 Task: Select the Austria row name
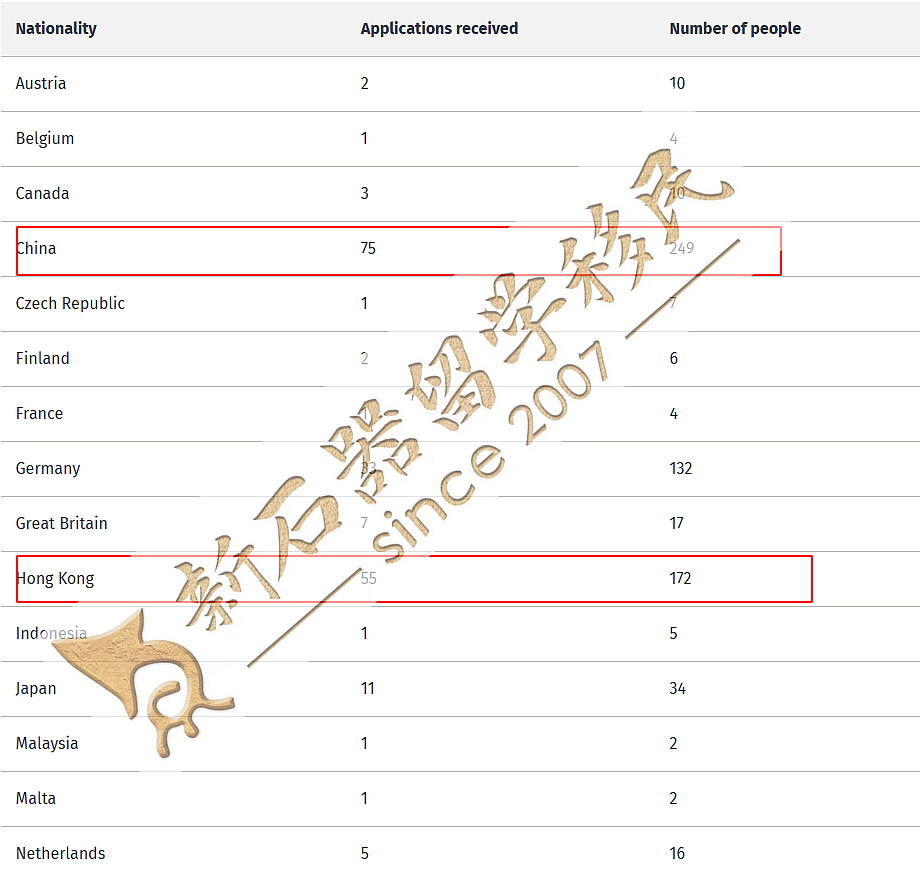coord(40,83)
